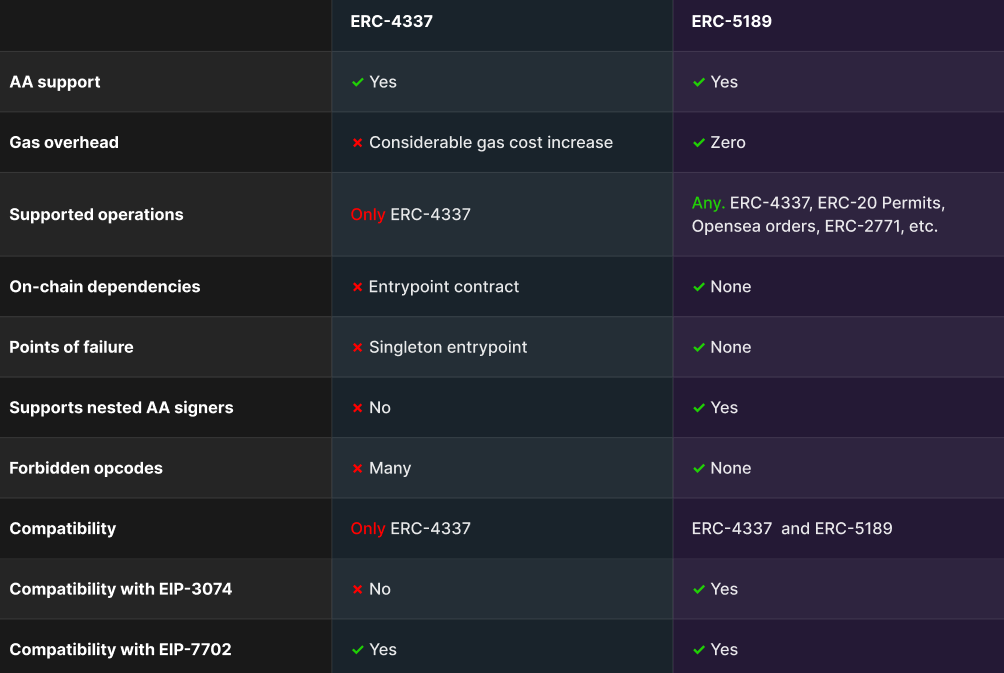
Task: Click the Forbidden opcodes row label
Action: coord(86,468)
